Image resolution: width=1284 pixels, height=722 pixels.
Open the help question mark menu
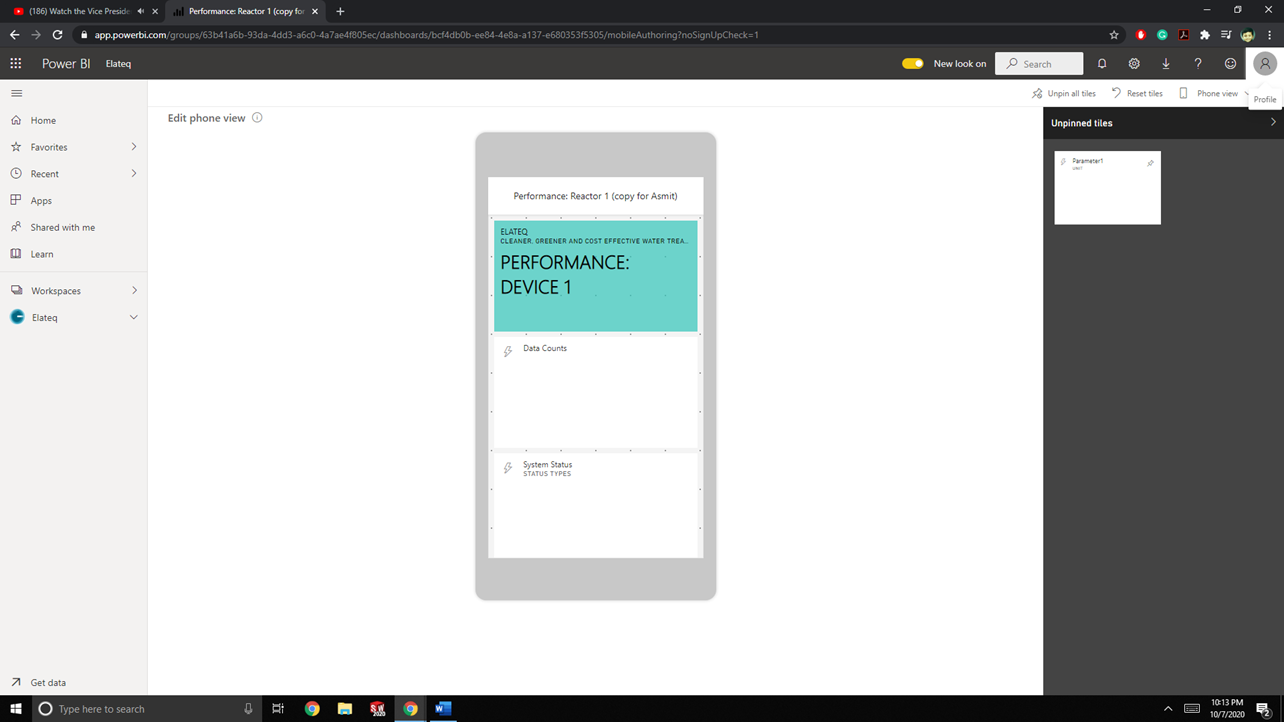coord(1198,63)
